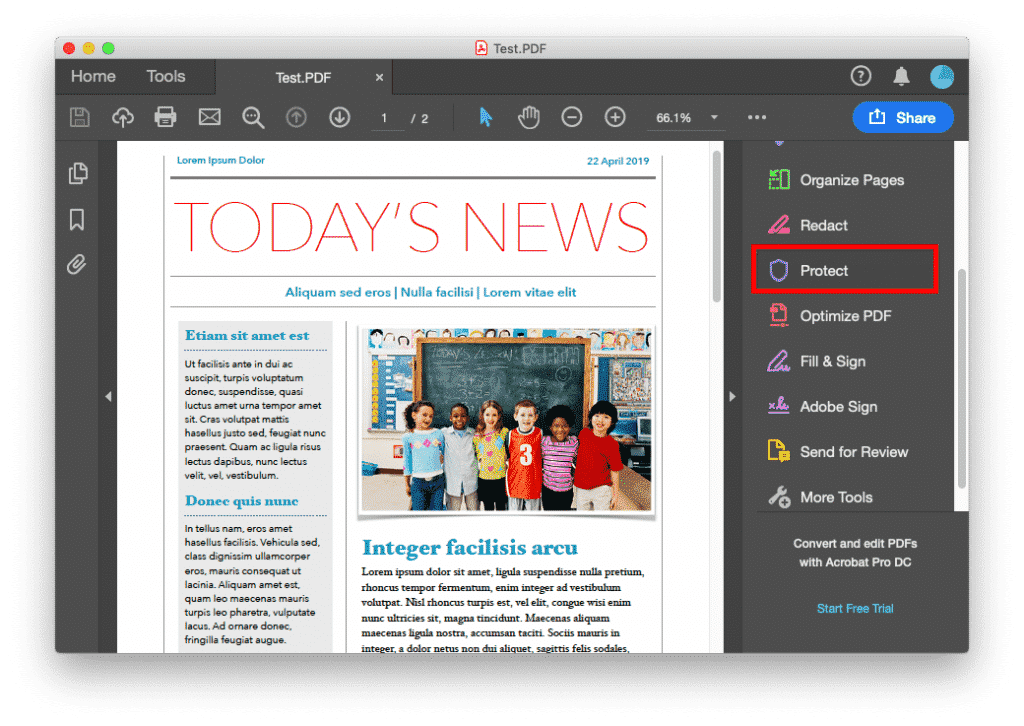
Task: Select the Test.PDF document tab
Action: point(303,78)
